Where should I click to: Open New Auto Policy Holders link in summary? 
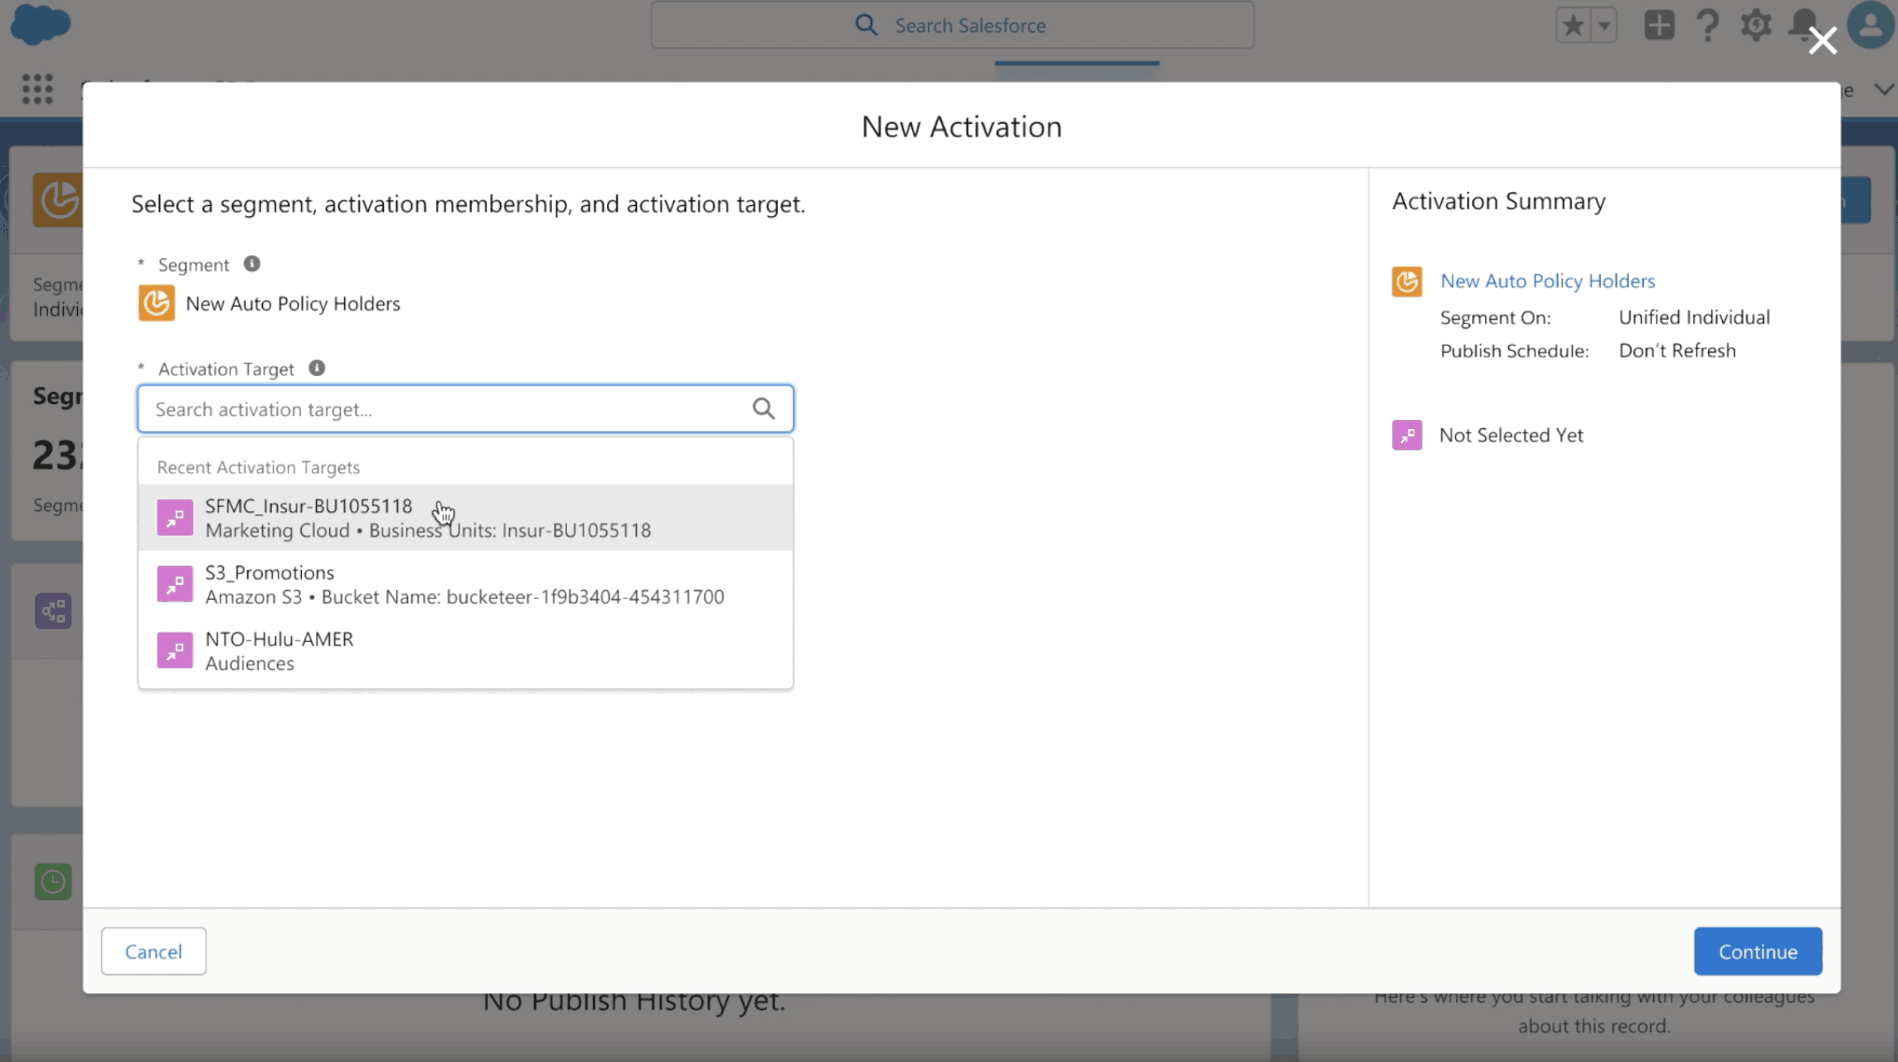click(x=1547, y=281)
